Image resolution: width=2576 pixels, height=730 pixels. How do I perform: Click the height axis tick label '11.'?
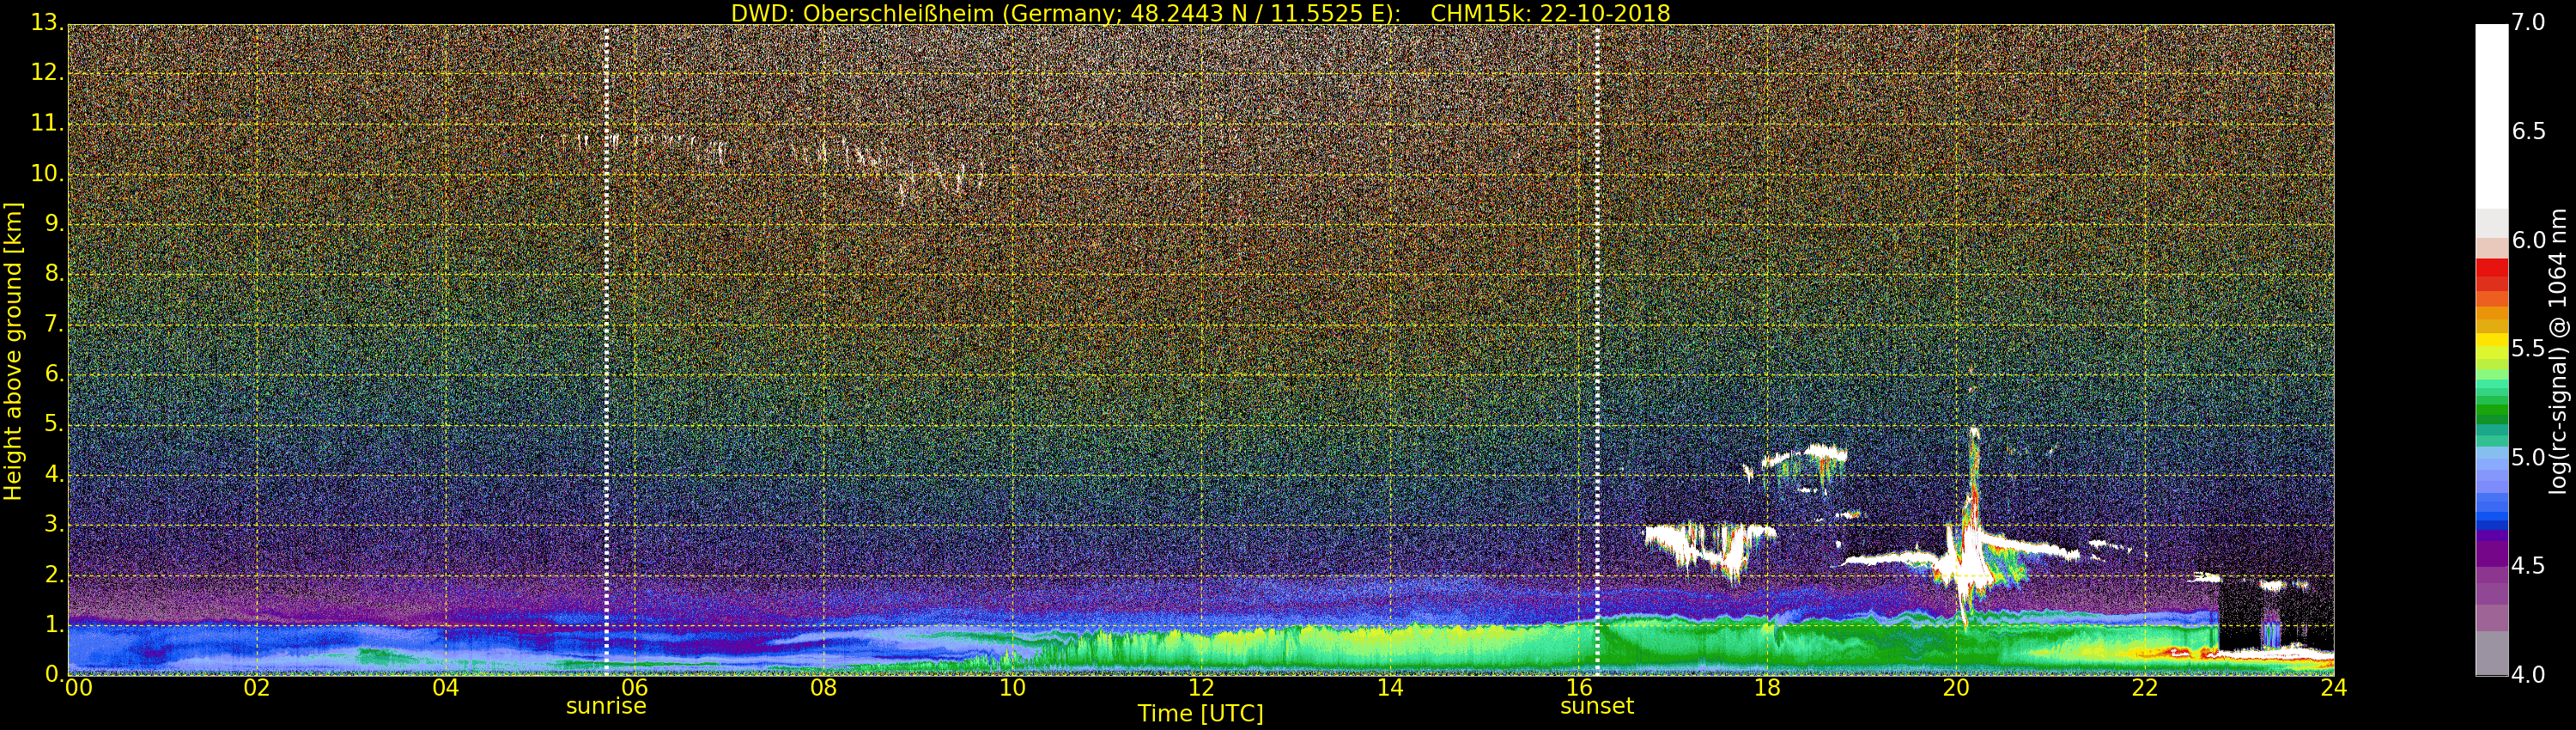click(47, 123)
